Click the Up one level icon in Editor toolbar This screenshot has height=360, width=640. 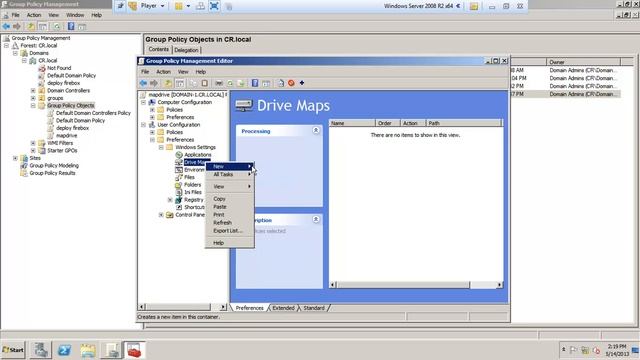click(168, 83)
